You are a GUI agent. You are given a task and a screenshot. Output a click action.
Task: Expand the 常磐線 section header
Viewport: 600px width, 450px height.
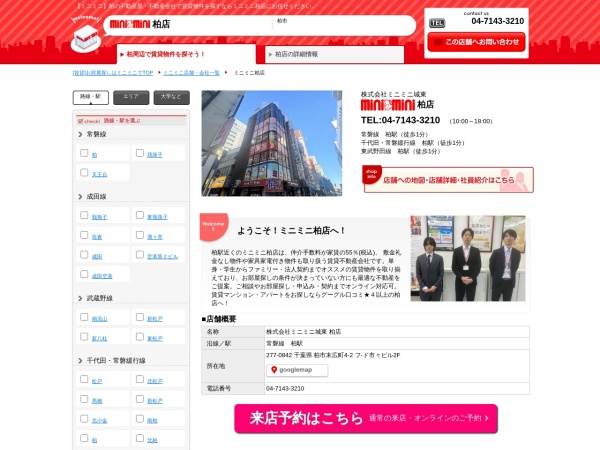[x=131, y=134]
